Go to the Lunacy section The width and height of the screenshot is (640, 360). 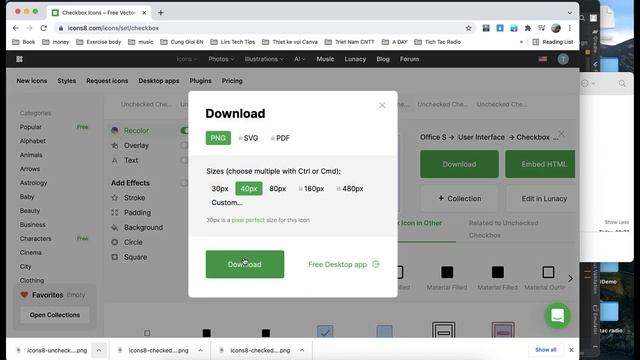[x=355, y=59]
